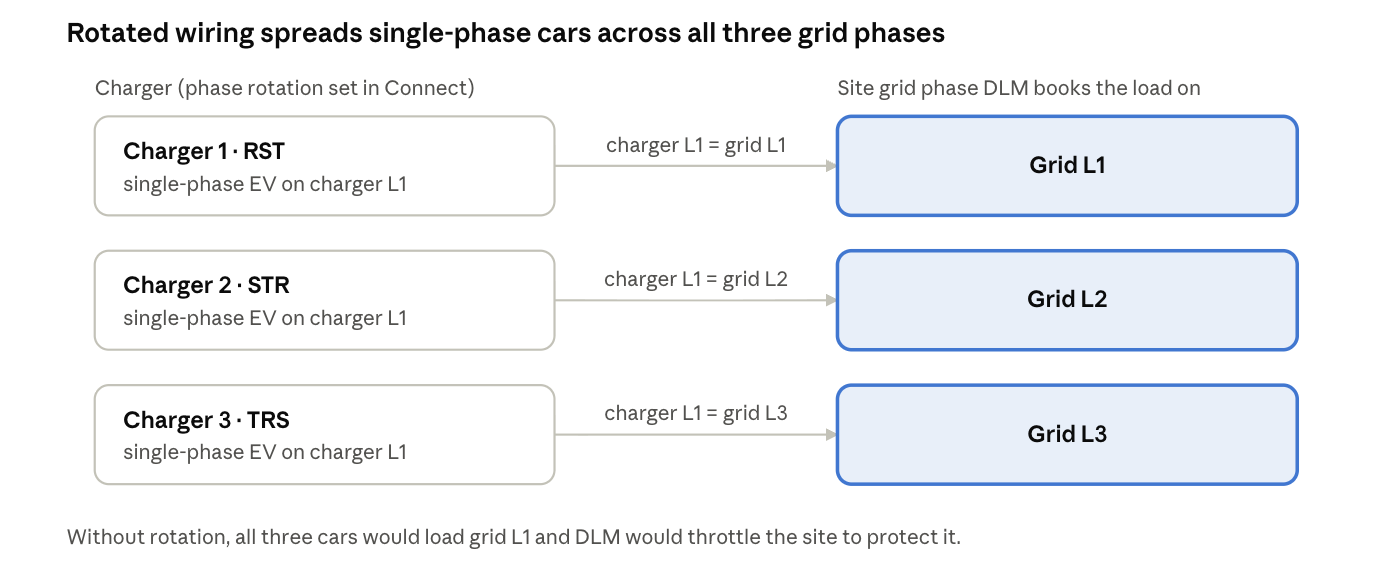Select the Charger 1 · RST box

pos(324,166)
